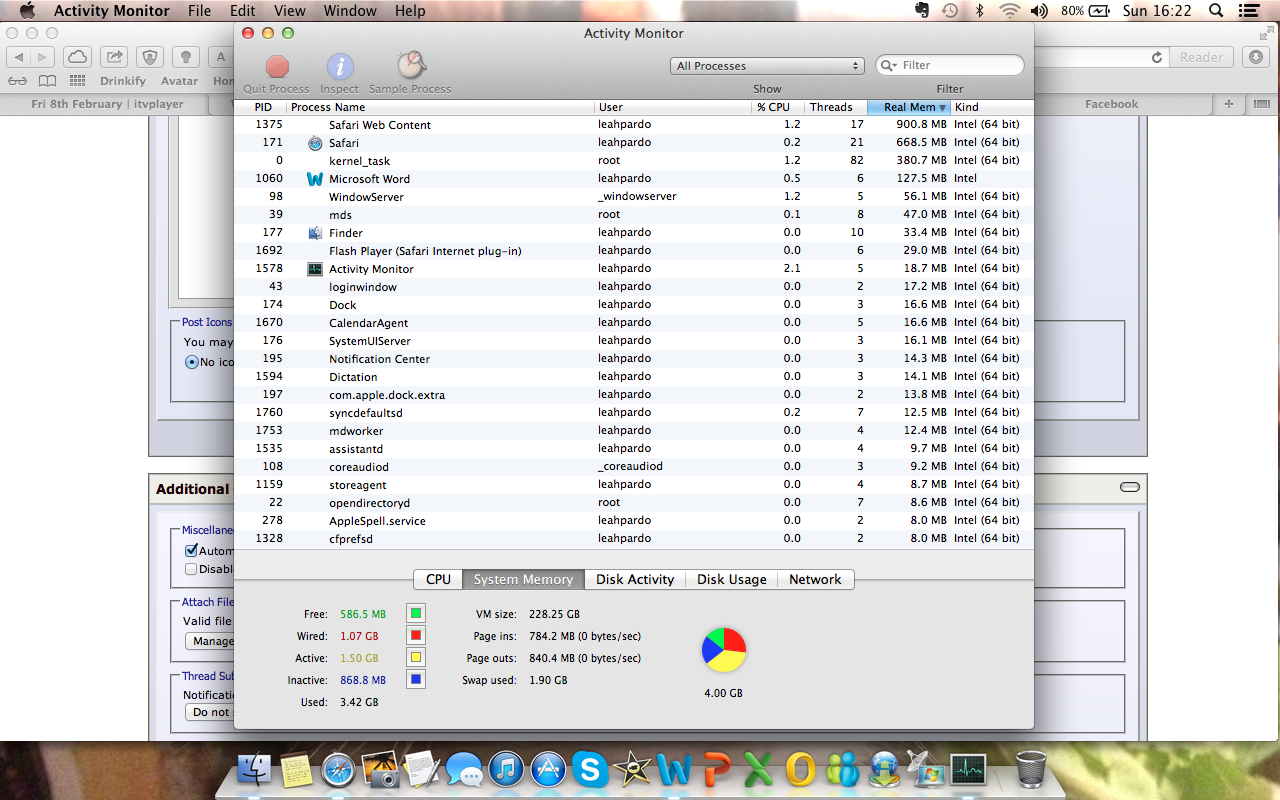Click the Wi-Fi status icon in the menu bar
The image size is (1280, 800).
(x=1009, y=11)
